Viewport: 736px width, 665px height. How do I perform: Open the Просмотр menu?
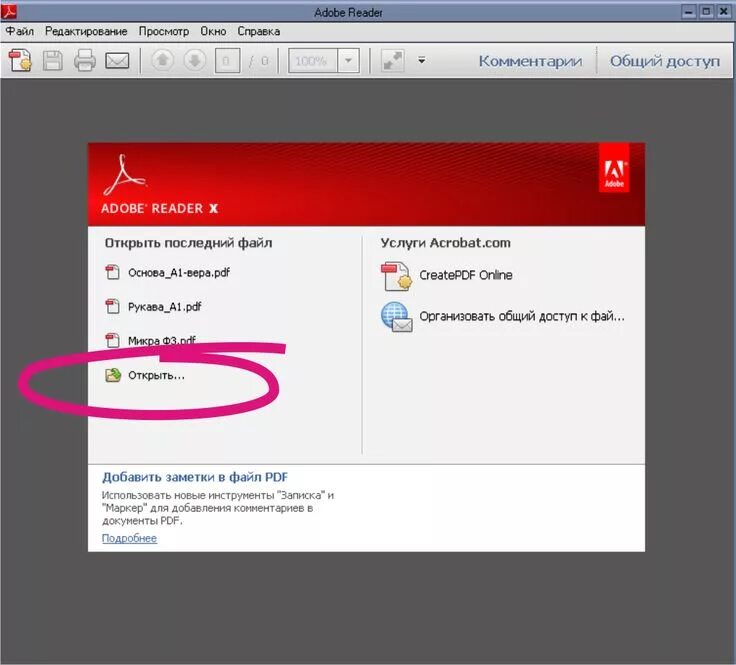163,31
